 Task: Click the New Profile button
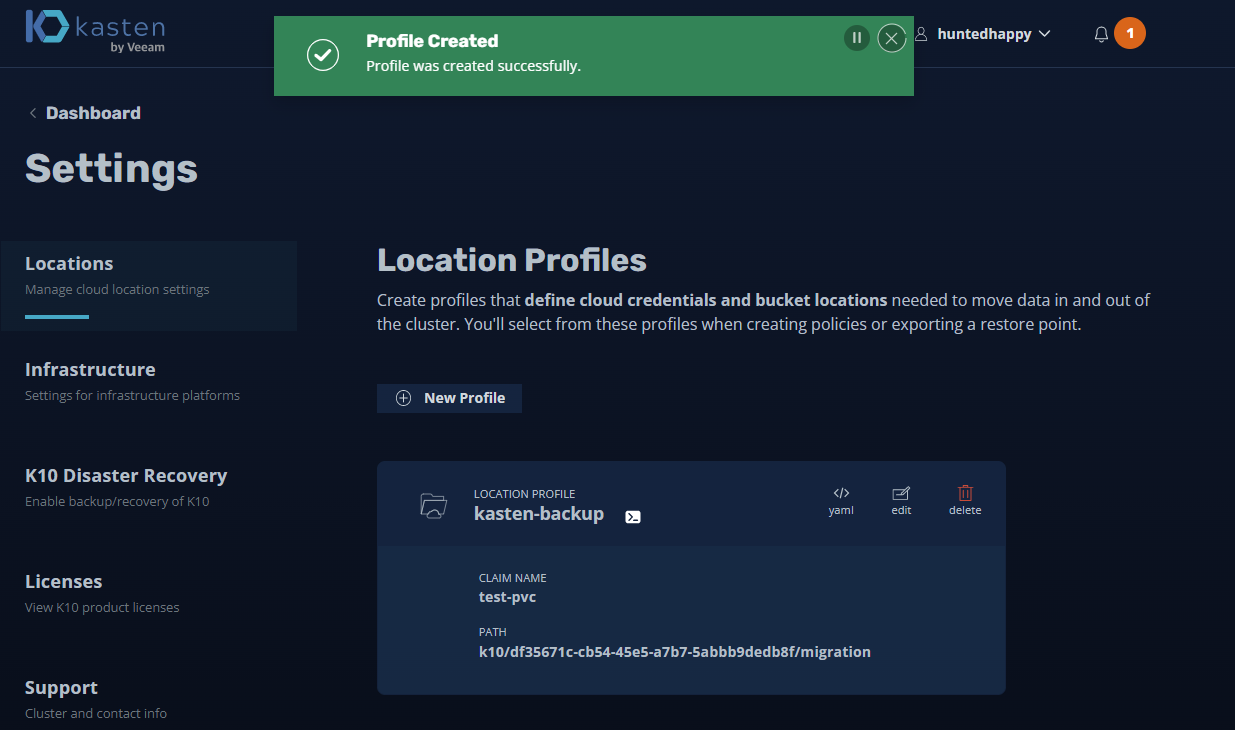(x=449, y=398)
